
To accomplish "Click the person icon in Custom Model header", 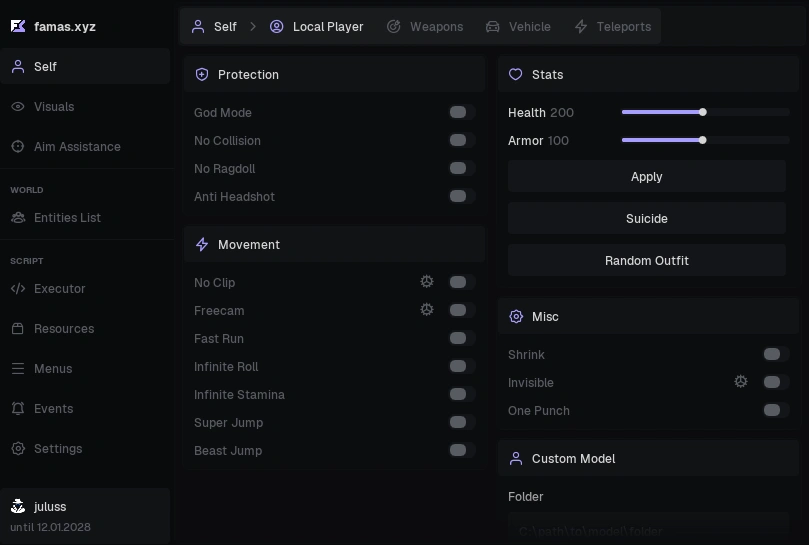I will (515, 458).
